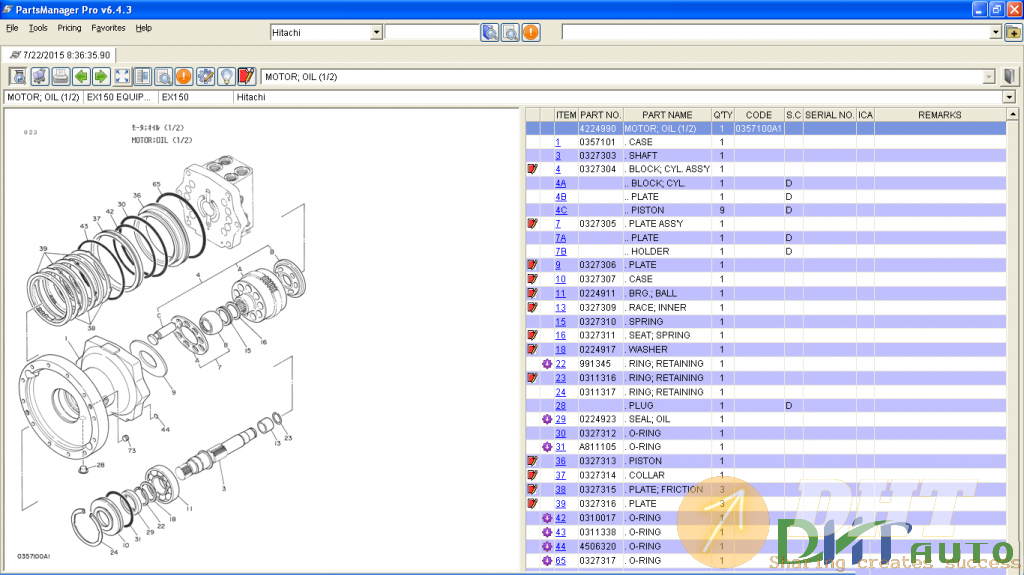Open the Favorites menu
1024x575 pixels.
click(x=109, y=28)
